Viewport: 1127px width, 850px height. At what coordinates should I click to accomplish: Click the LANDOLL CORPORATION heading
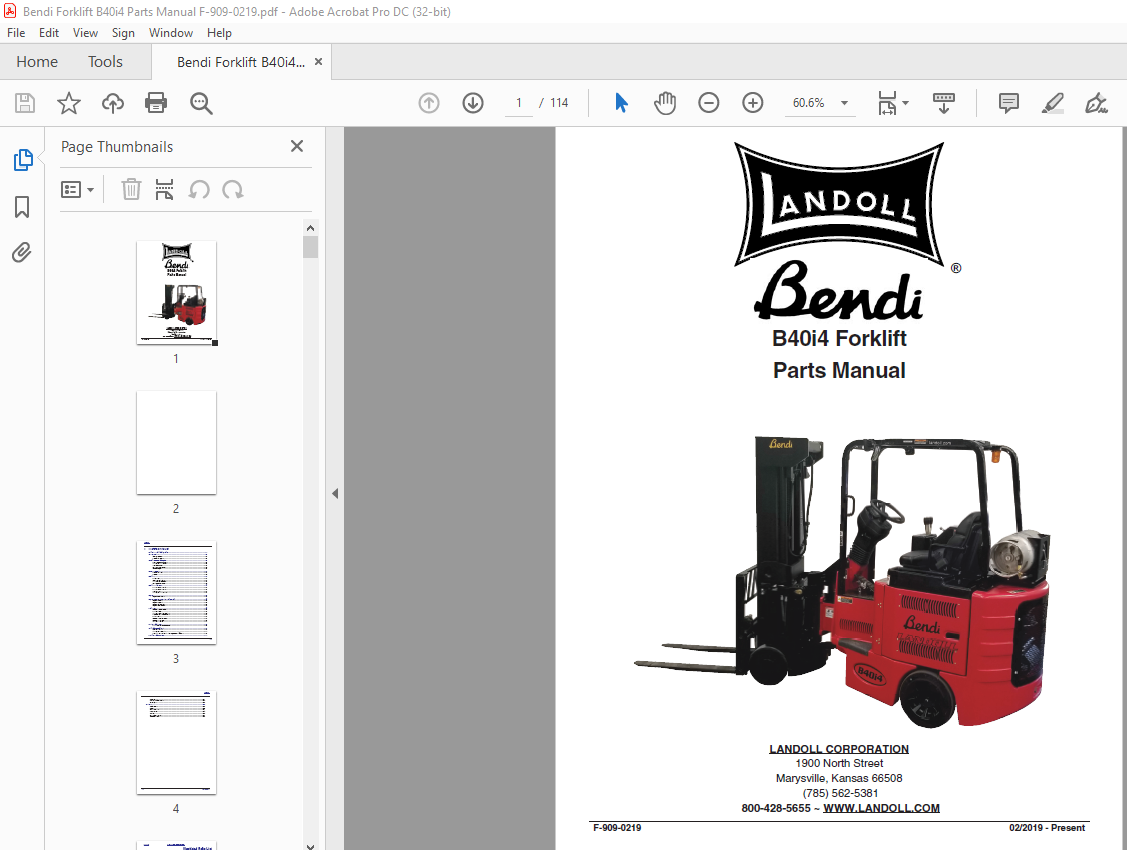839,749
